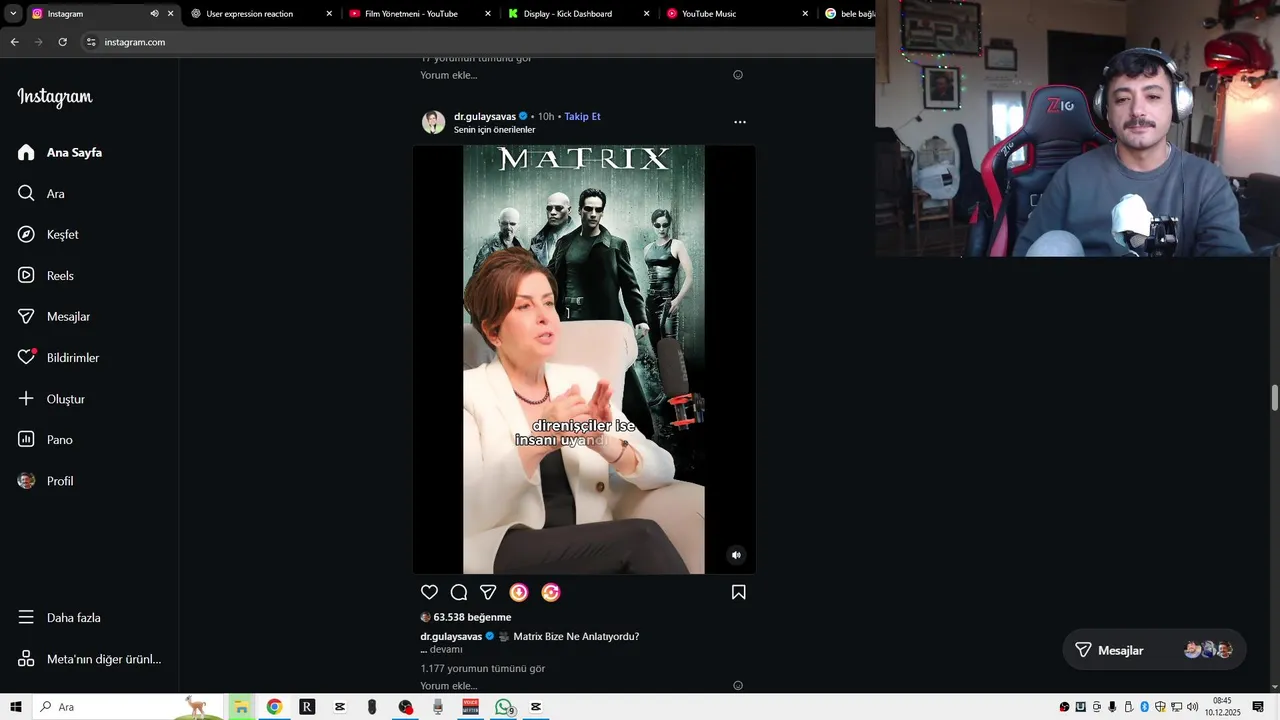Click the Bluetooth tray icon

1144,707
